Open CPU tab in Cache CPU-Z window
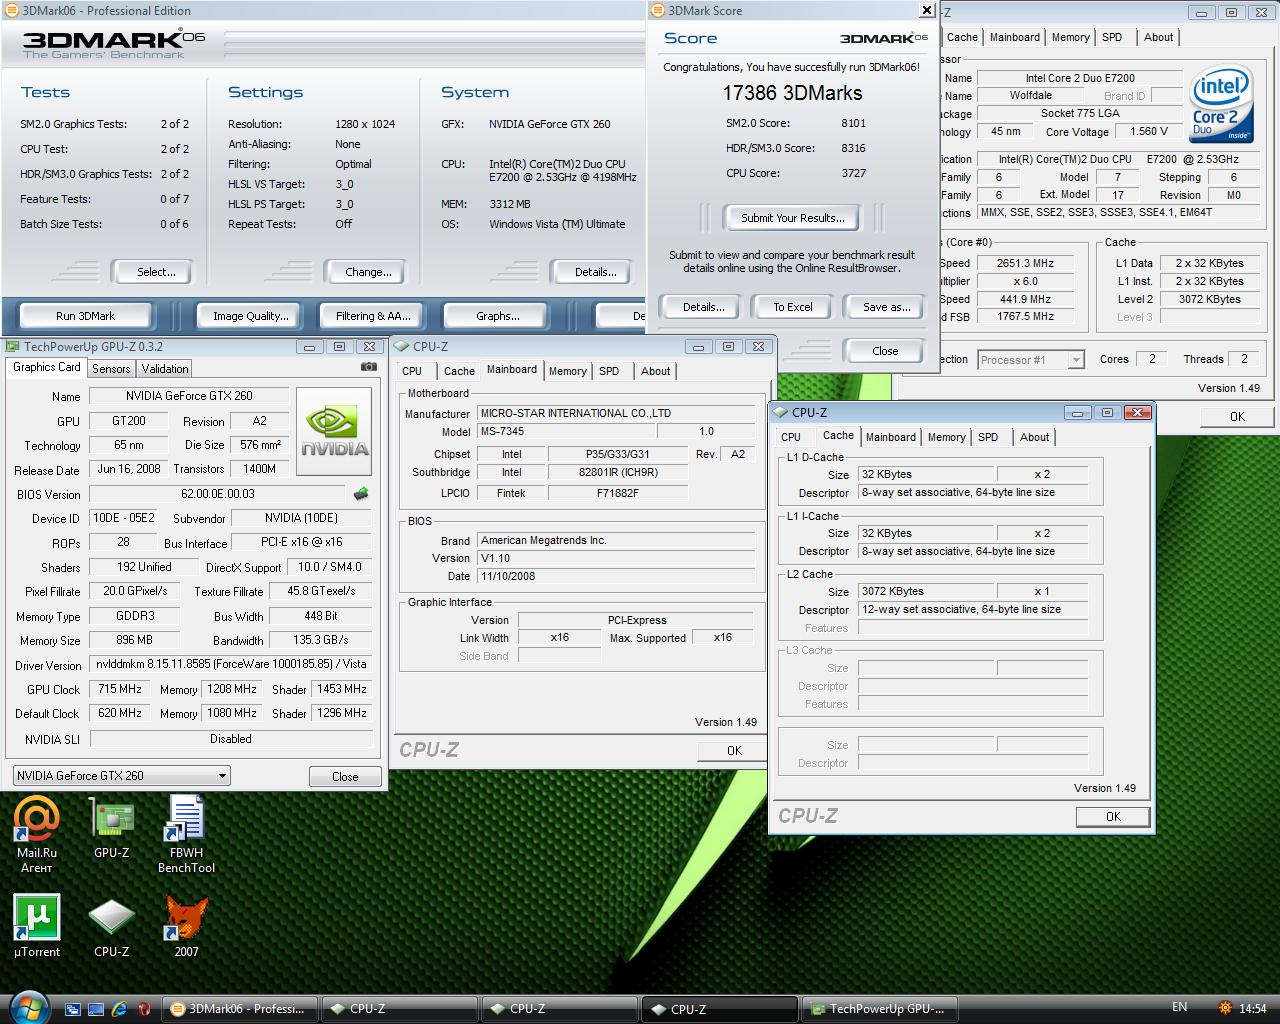The height and width of the screenshot is (1024, 1280). (791, 437)
